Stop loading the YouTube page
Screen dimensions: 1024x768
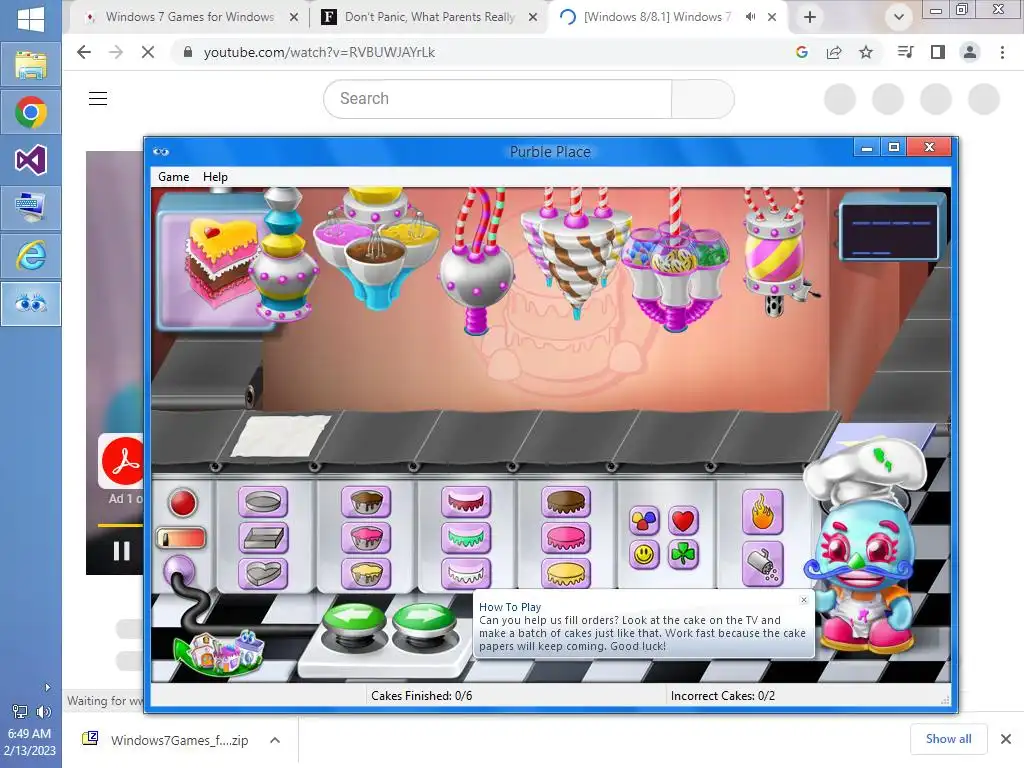(x=148, y=52)
